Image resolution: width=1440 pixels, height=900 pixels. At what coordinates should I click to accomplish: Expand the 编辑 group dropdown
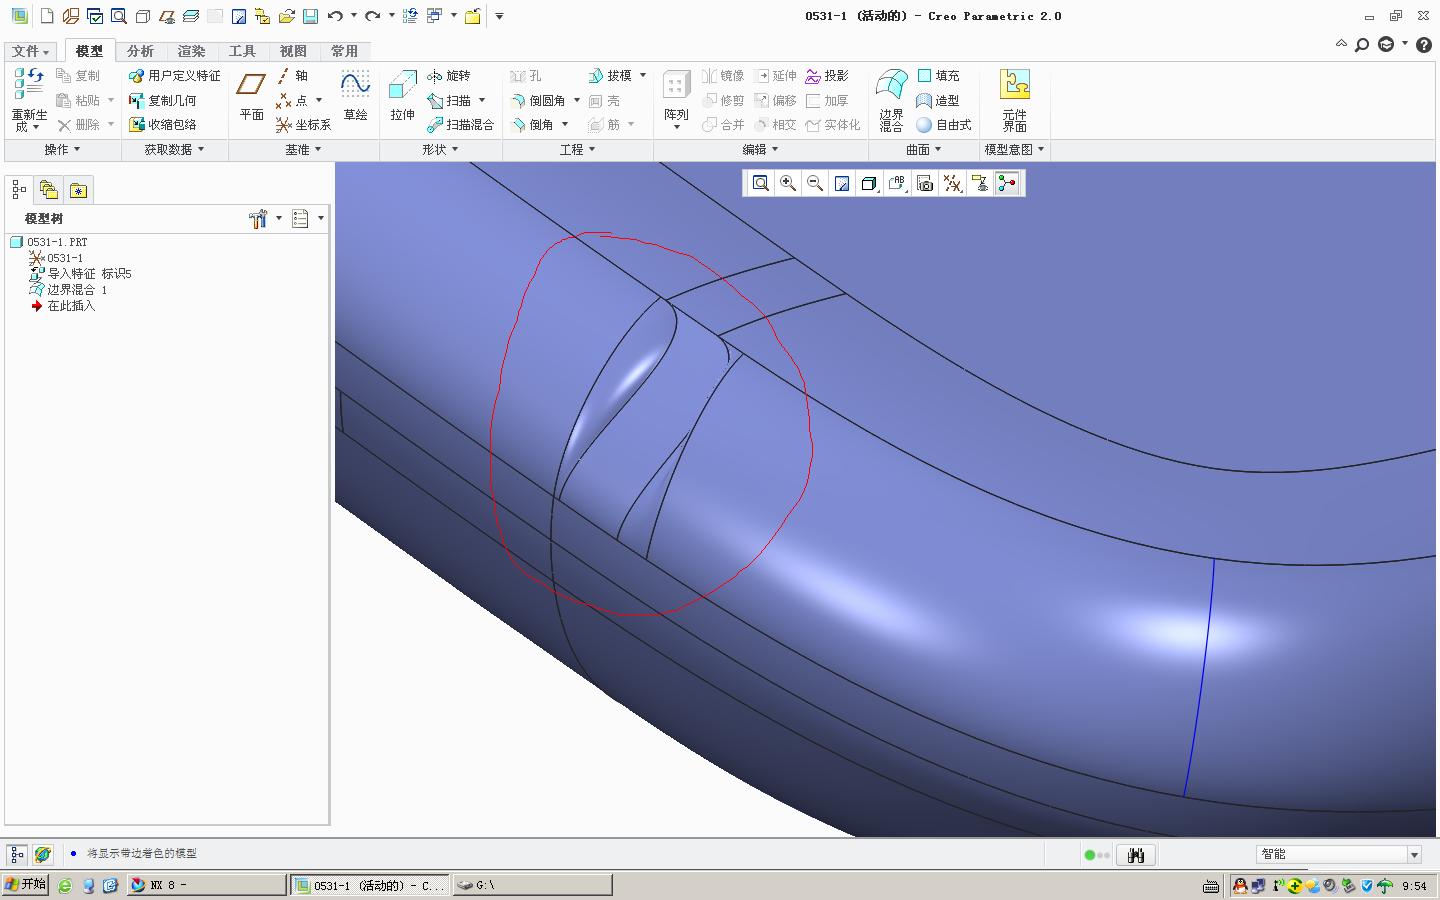760,150
